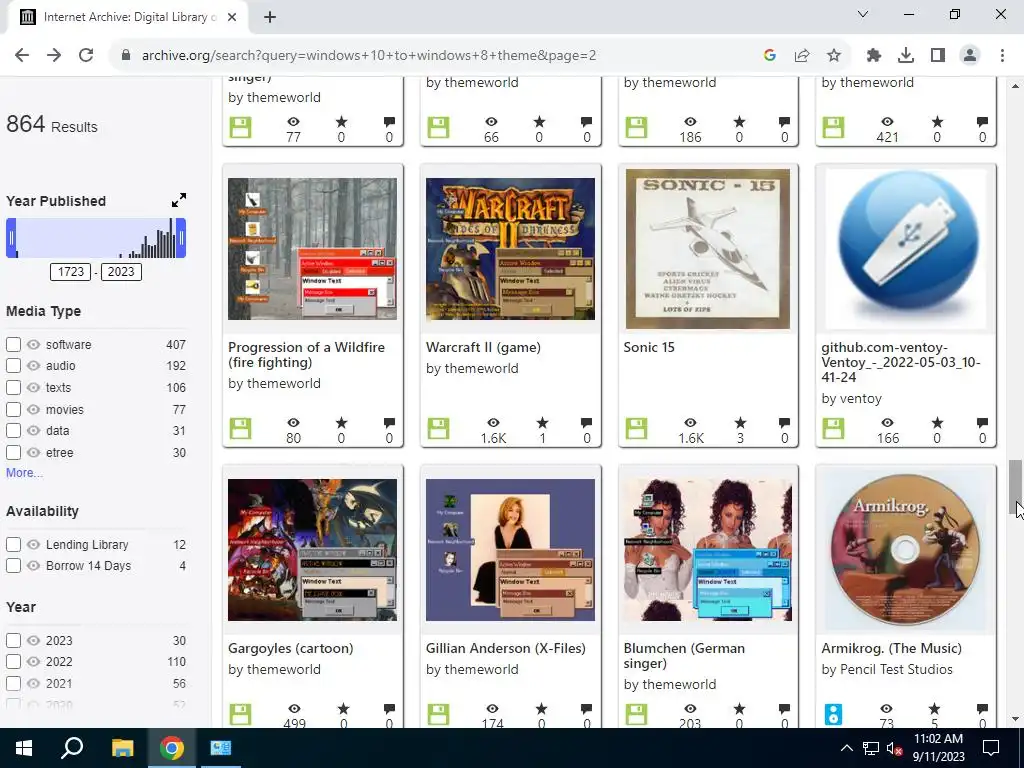Click floppy icon on Progression of a Wildfire card
The width and height of the screenshot is (1024, 768).
click(240, 428)
